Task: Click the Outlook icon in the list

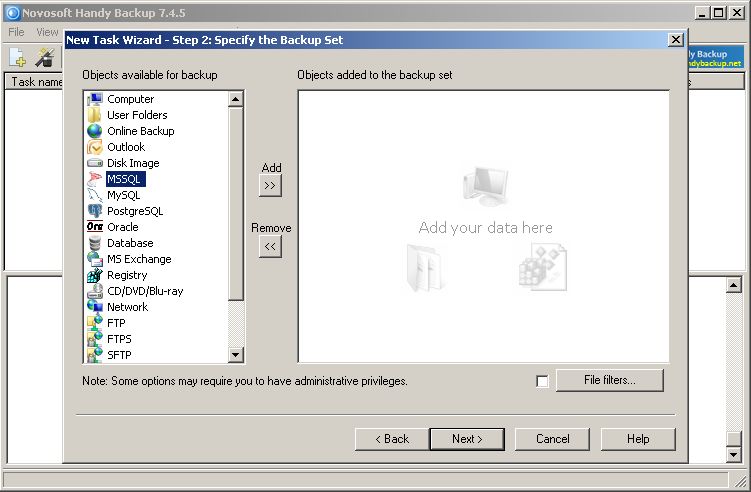Action: [95, 147]
